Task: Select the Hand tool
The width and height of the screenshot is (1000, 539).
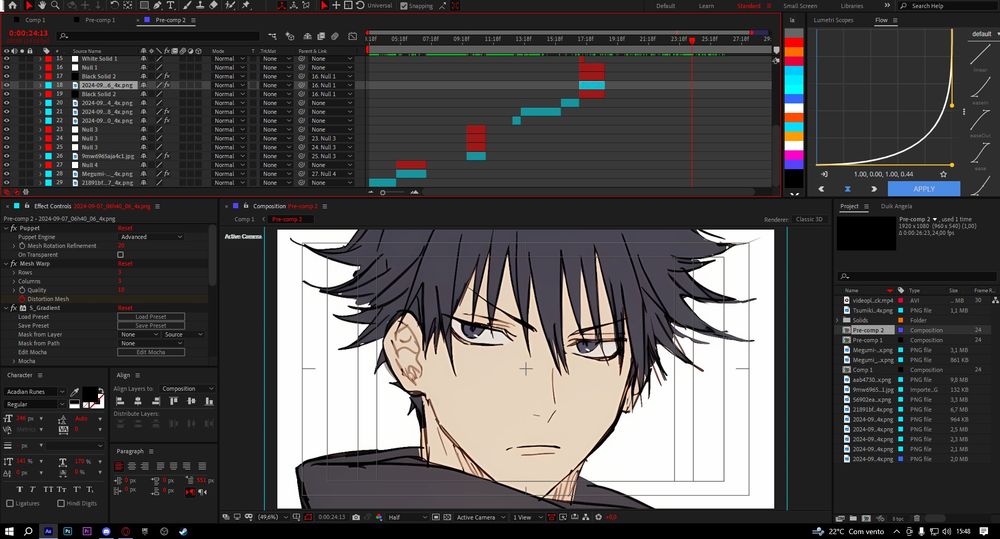Action: pyautogui.click(x=41, y=5)
